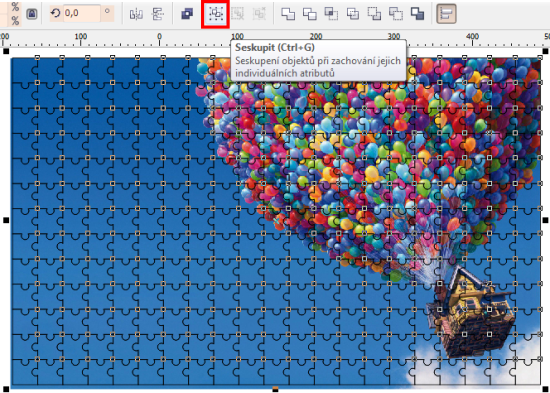550x393 pixels.
Task: Click the Simplify shaping icon
Action: pos(353,14)
